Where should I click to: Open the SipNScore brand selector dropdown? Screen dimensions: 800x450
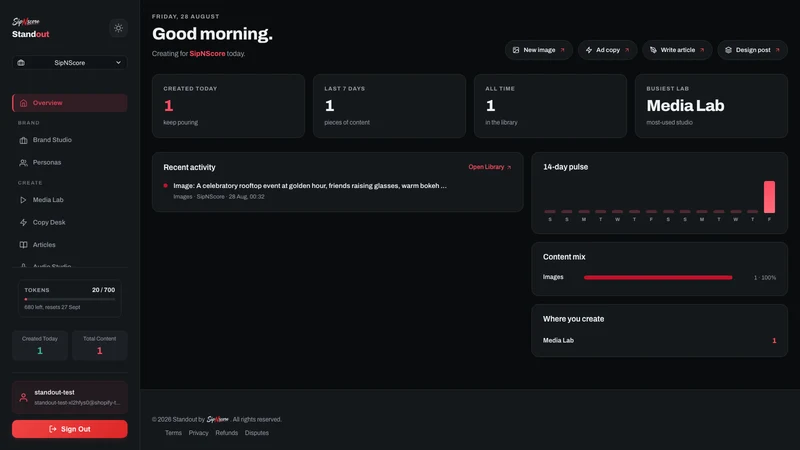point(70,63)
